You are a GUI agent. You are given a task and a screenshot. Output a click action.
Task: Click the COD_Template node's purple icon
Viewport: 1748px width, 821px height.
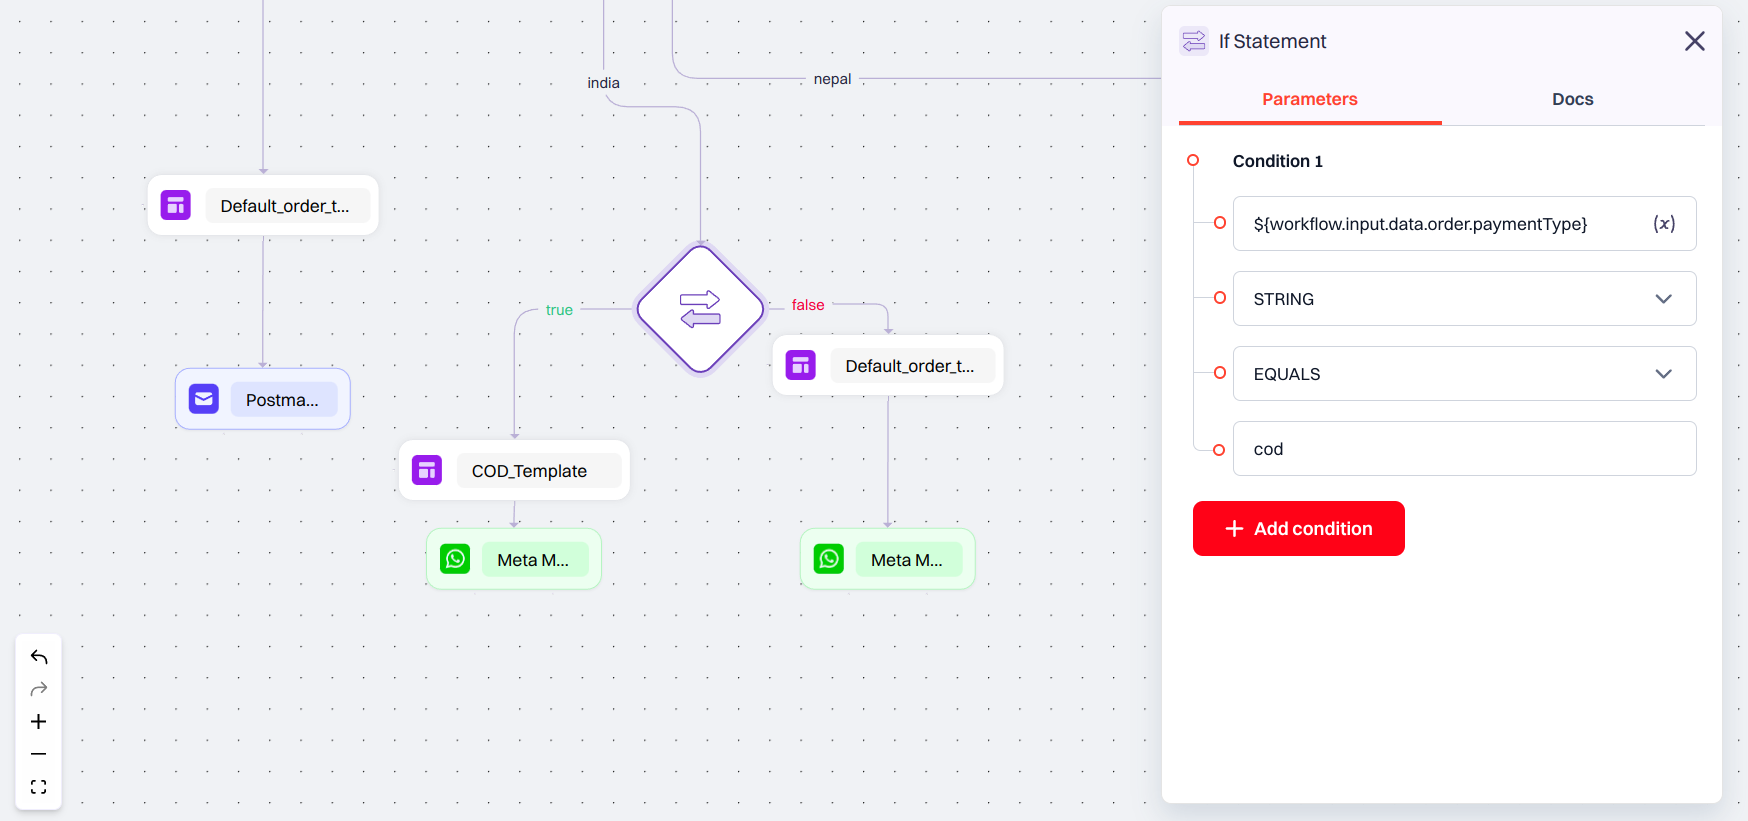(x=427, y=470)
